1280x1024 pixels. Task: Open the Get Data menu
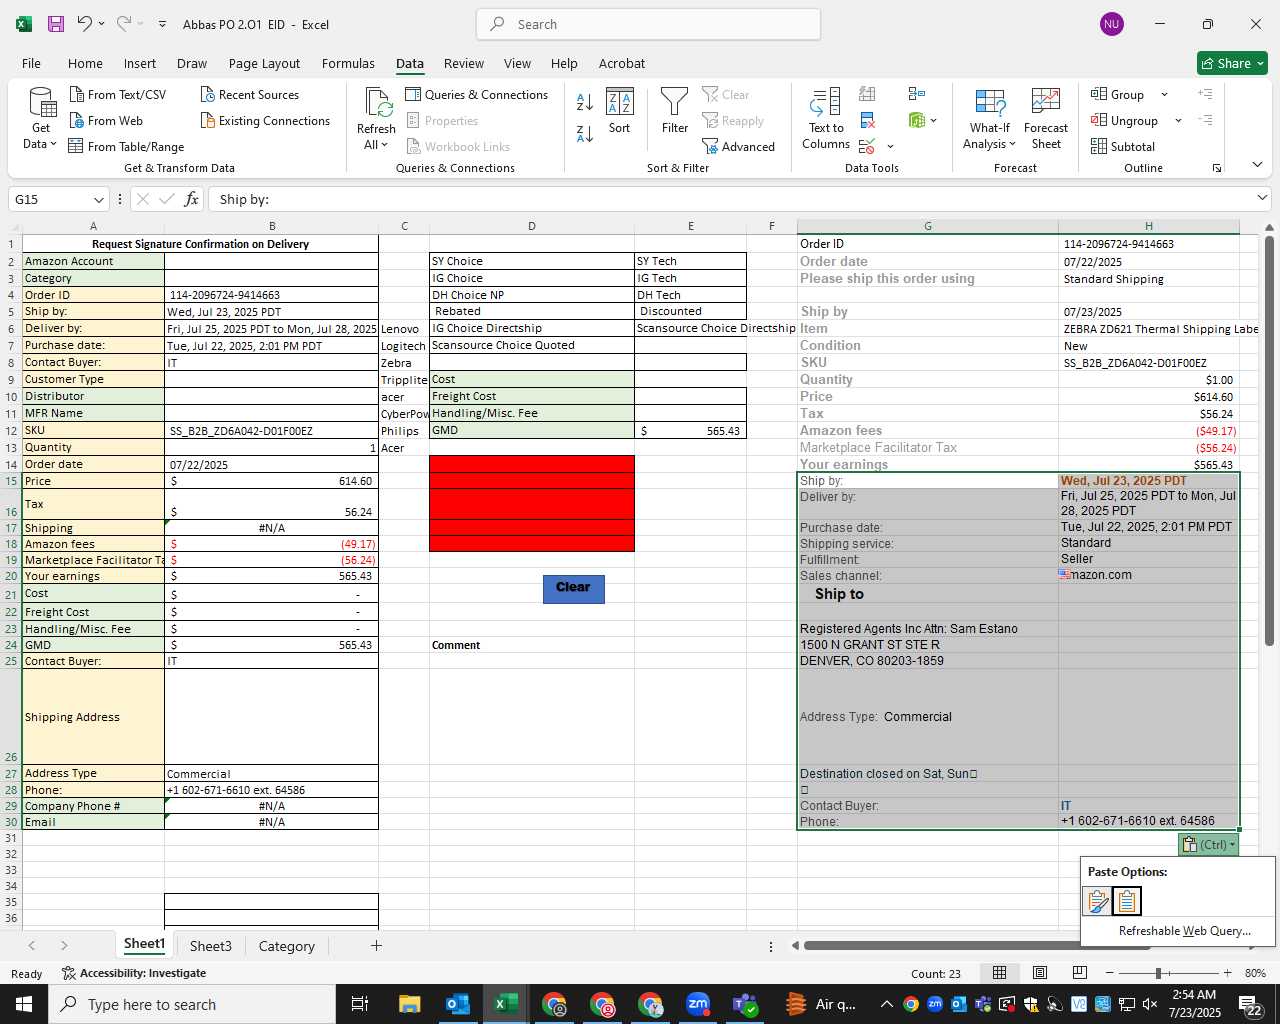pos(41,119)
